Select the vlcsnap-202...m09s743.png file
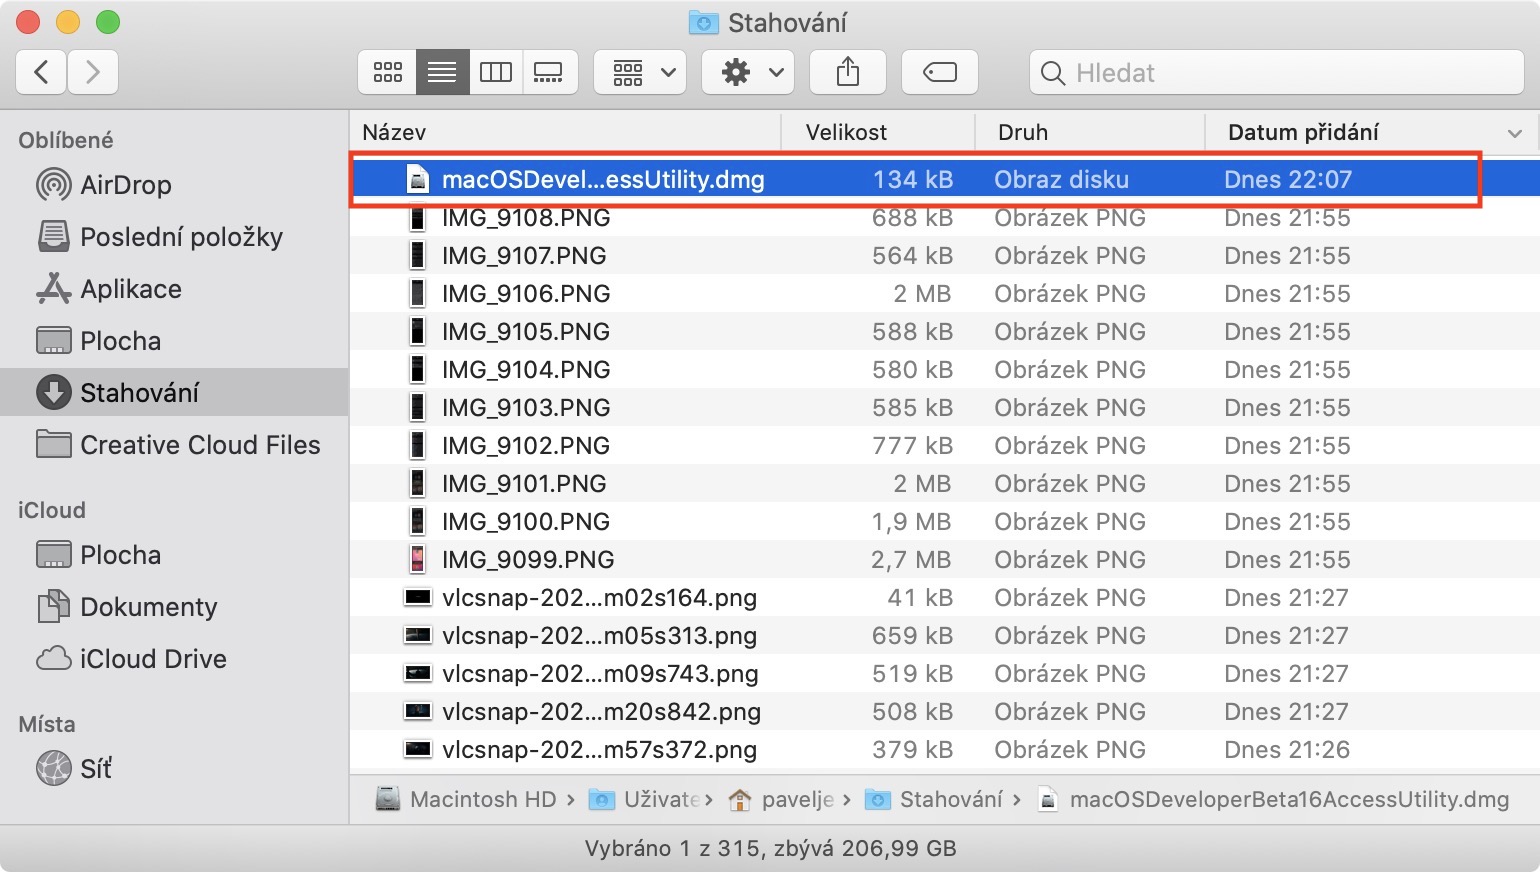This screenshot has width=1540, height=872. (945, 674)
